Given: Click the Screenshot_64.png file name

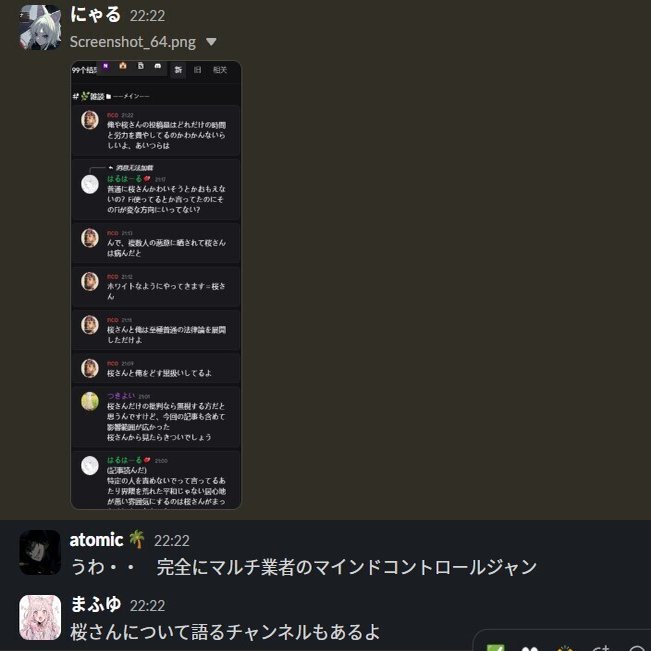Looking at the screenshot, I should [133, 42].
